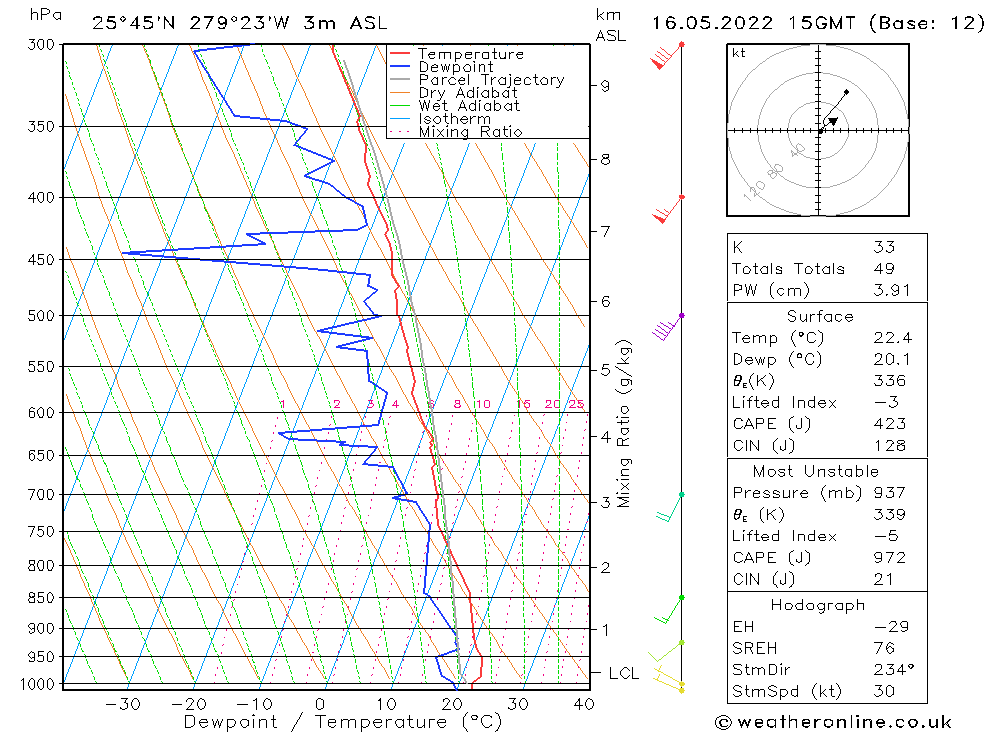
Task: Click the 300 hPa pressure axis label
Action: [x=41, y=45]
